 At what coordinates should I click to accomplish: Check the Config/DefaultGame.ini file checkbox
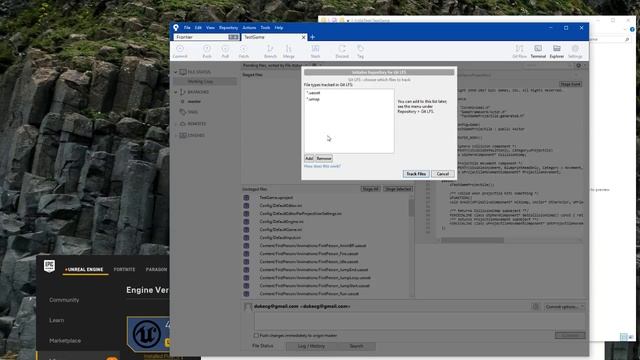click(x=246, y=229)
